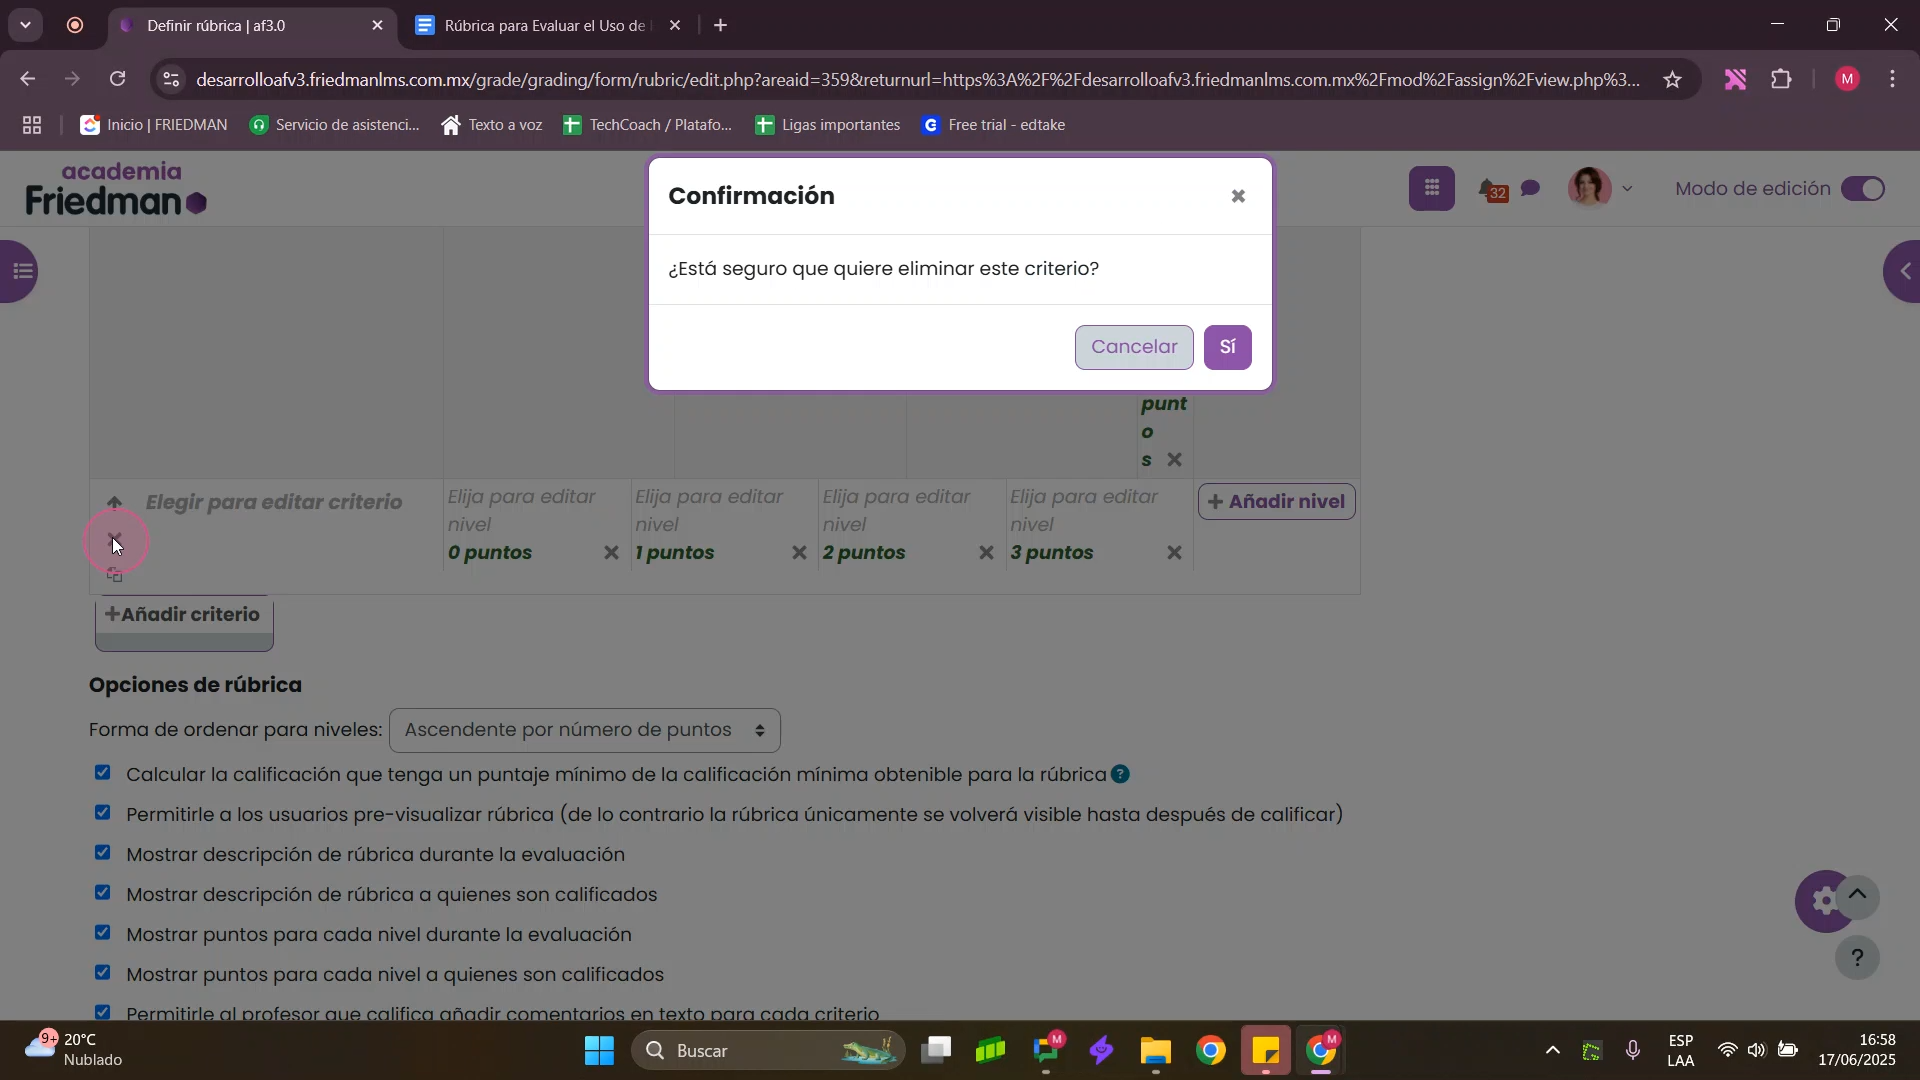Move the criterion up with arrow
1920x1080 pixels.
tap(115, 502)
